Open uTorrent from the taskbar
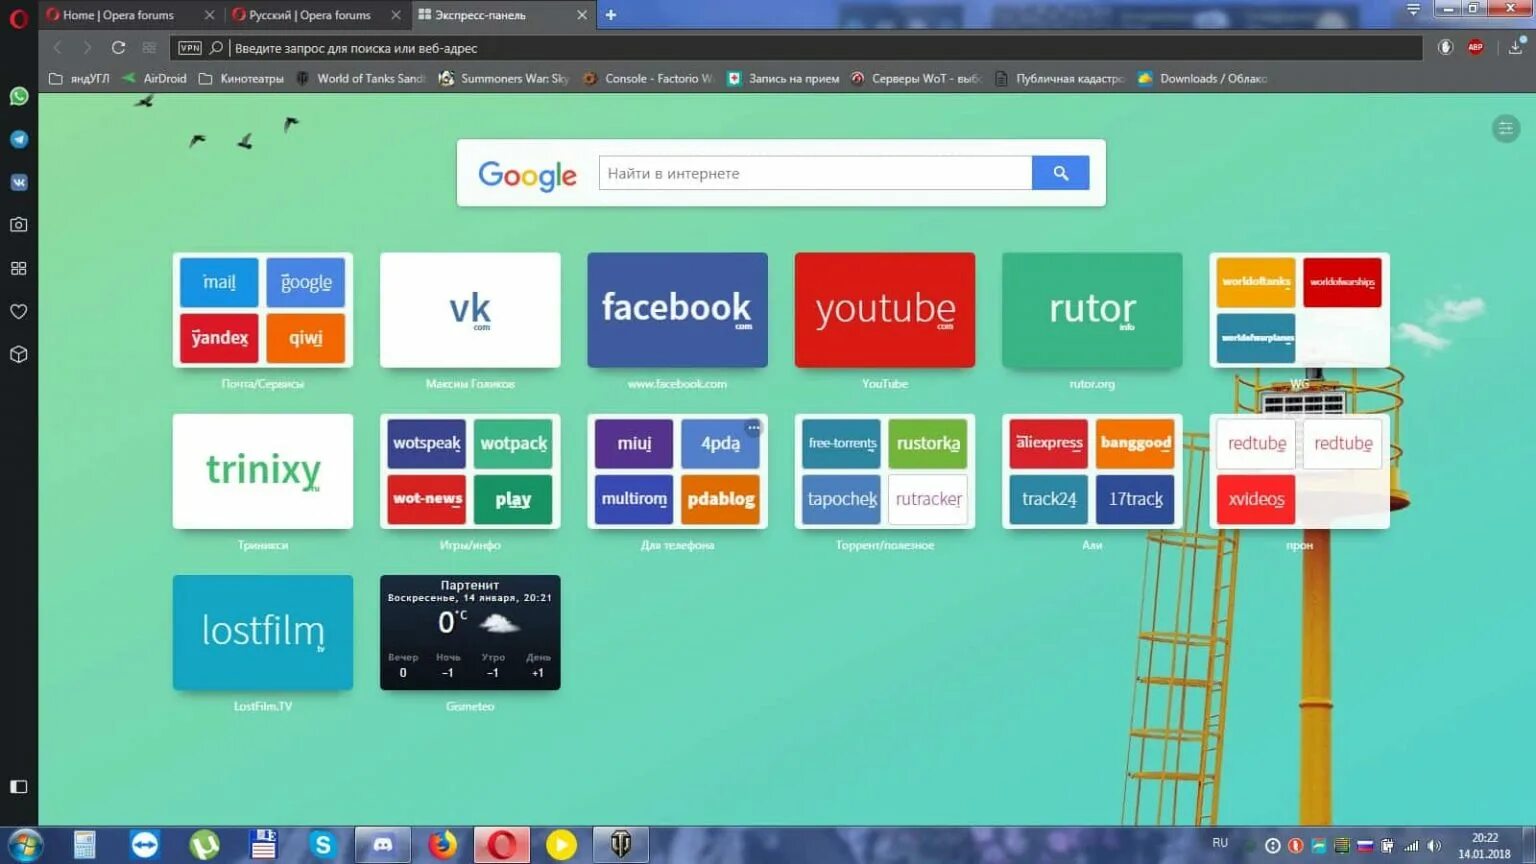The width and height of the screenshot is (1536, 864). click(204, 845)
